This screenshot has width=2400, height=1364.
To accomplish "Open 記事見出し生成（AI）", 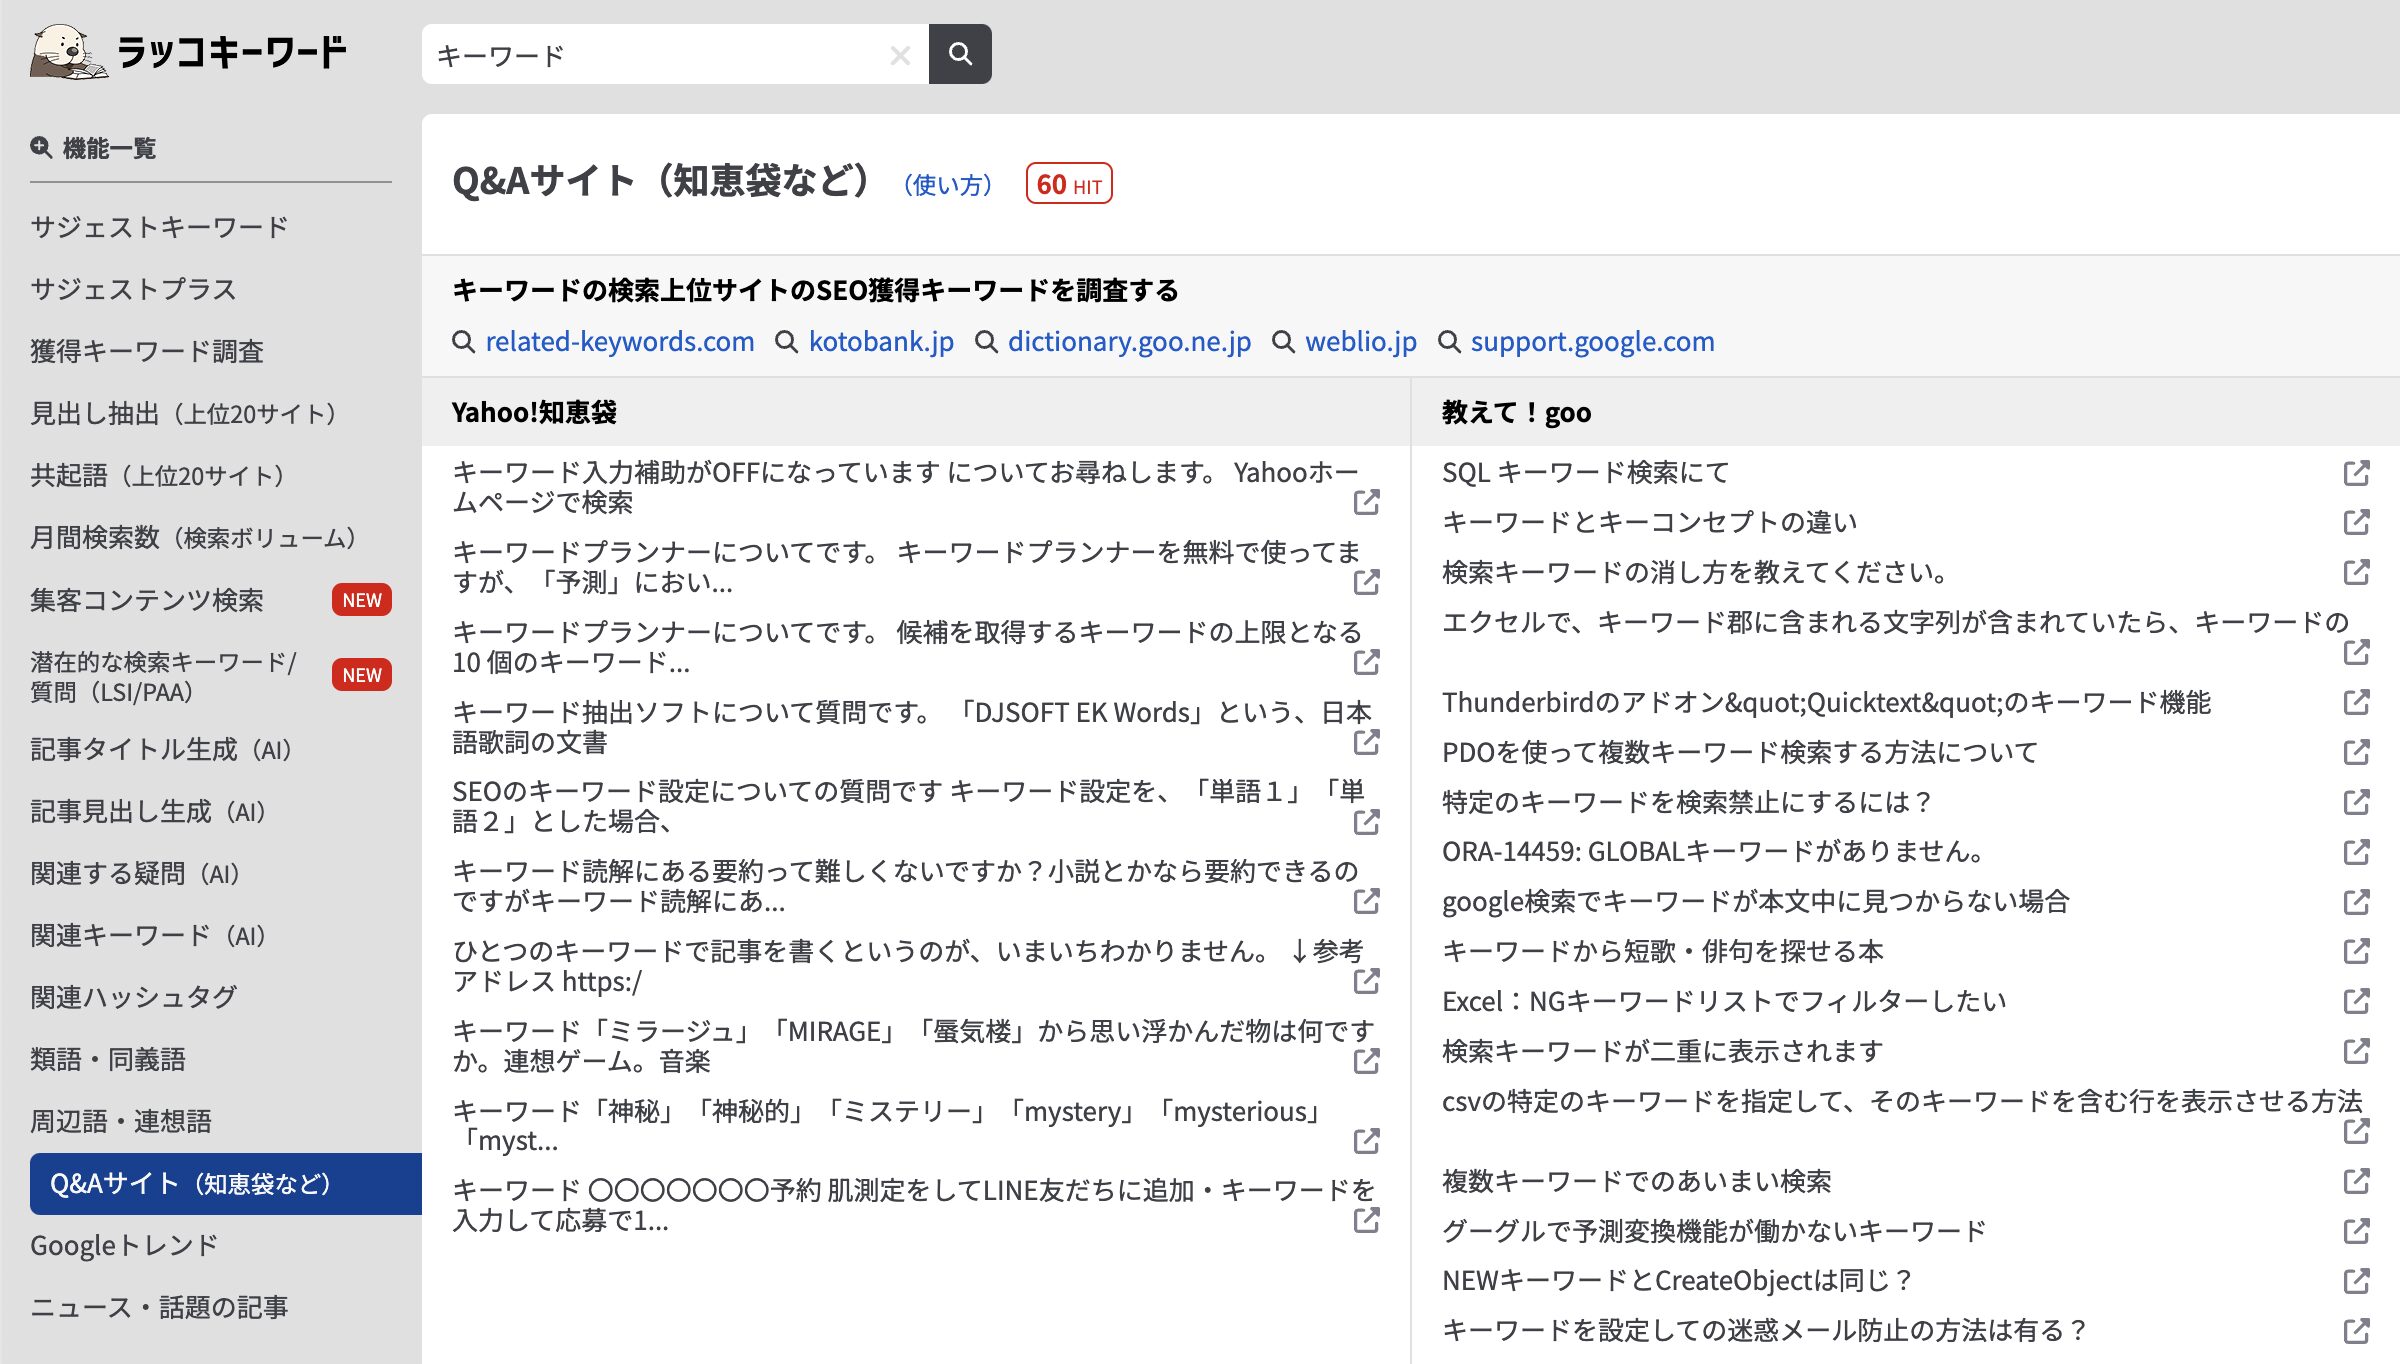I will (x=151, y=811).
